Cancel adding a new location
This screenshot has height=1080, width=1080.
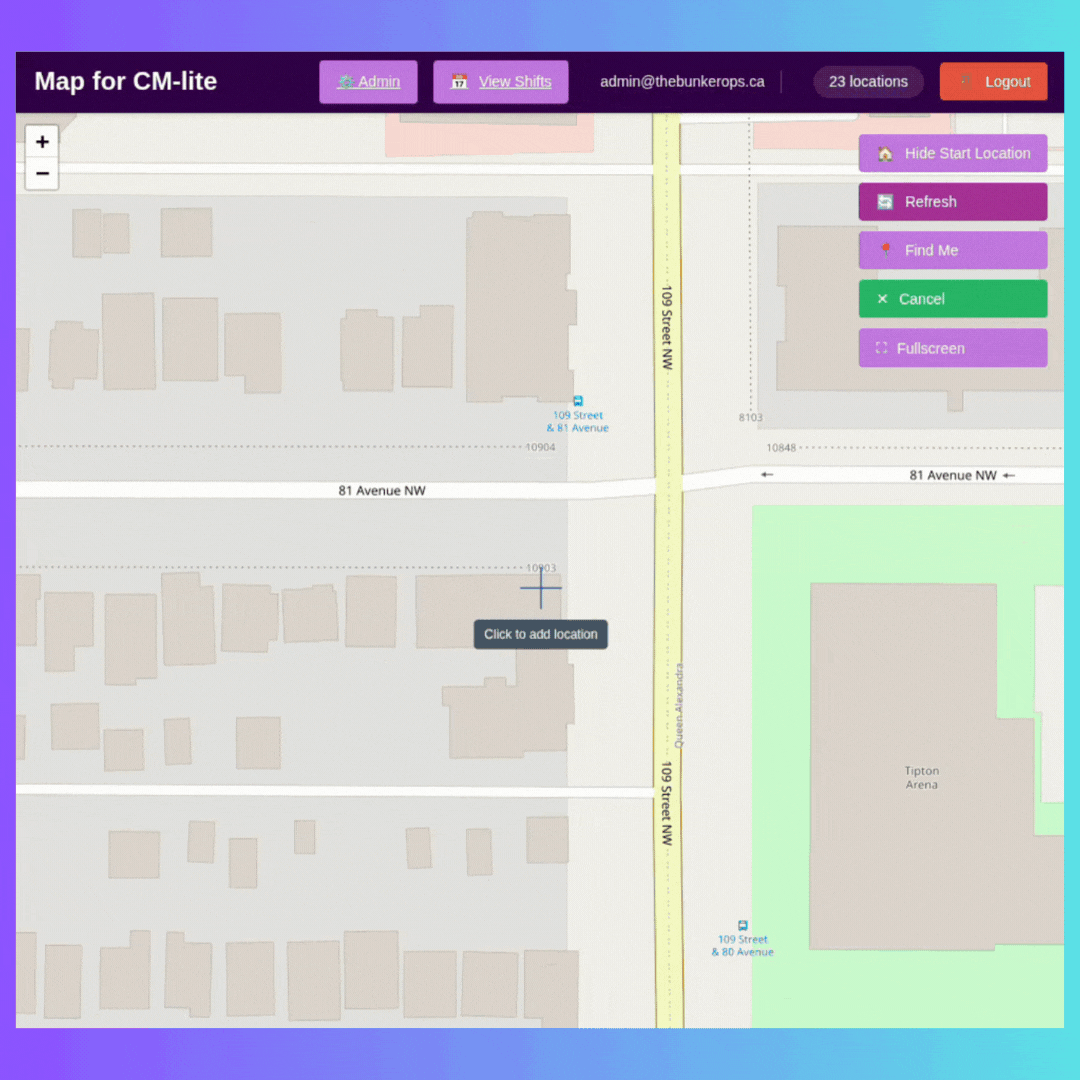coord(952,298)
